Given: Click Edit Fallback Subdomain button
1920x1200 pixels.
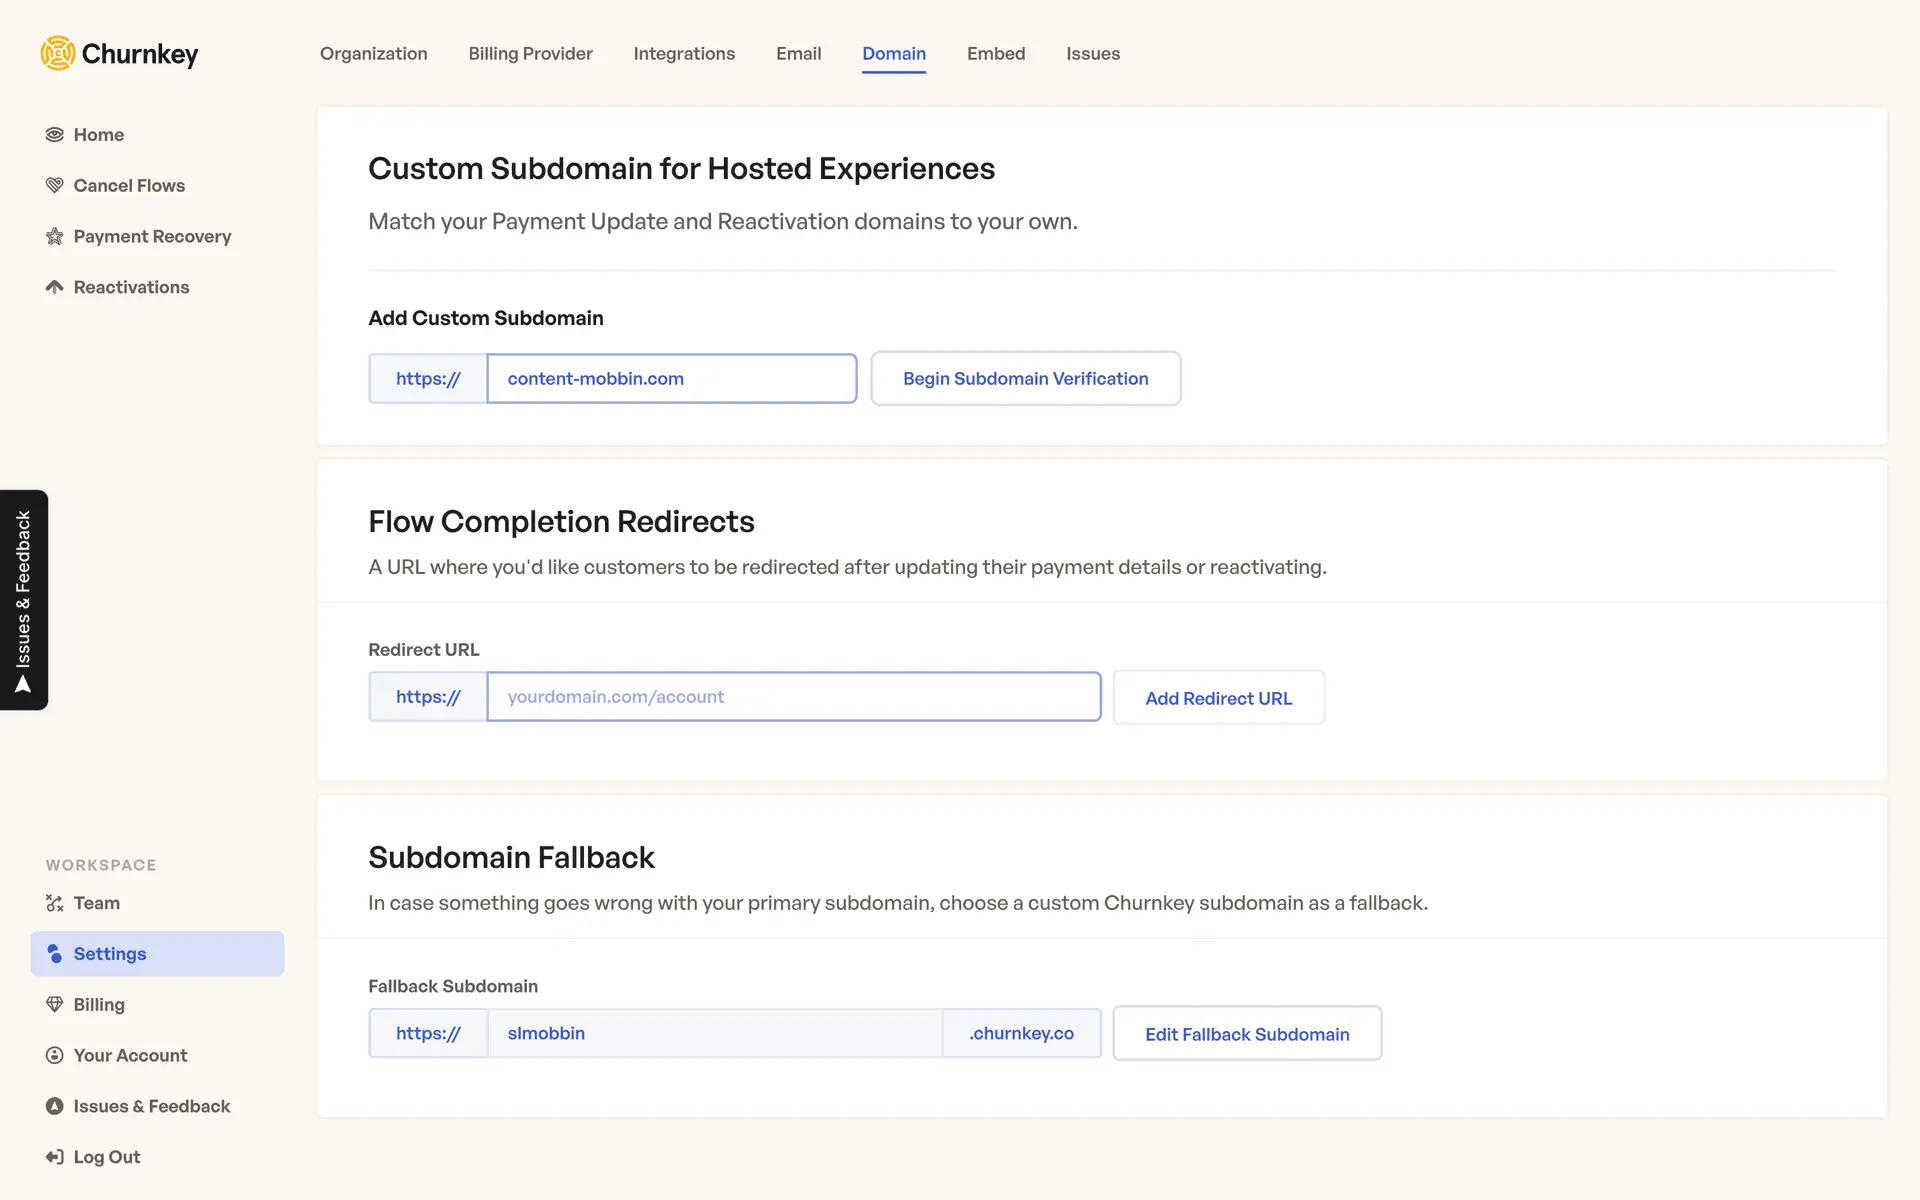Looking at the screenshot, I should click(1246, 1034).
